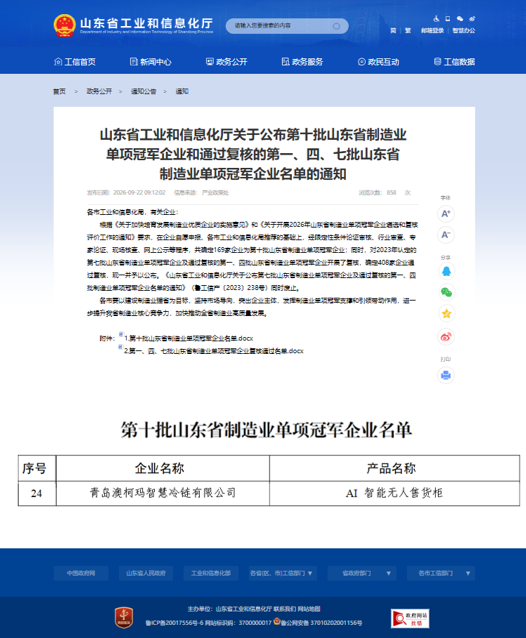This screenshot has height=638, width=526.
Task: Go to 政务公开 in breadcrumb
Action: [x=99, y=91]
